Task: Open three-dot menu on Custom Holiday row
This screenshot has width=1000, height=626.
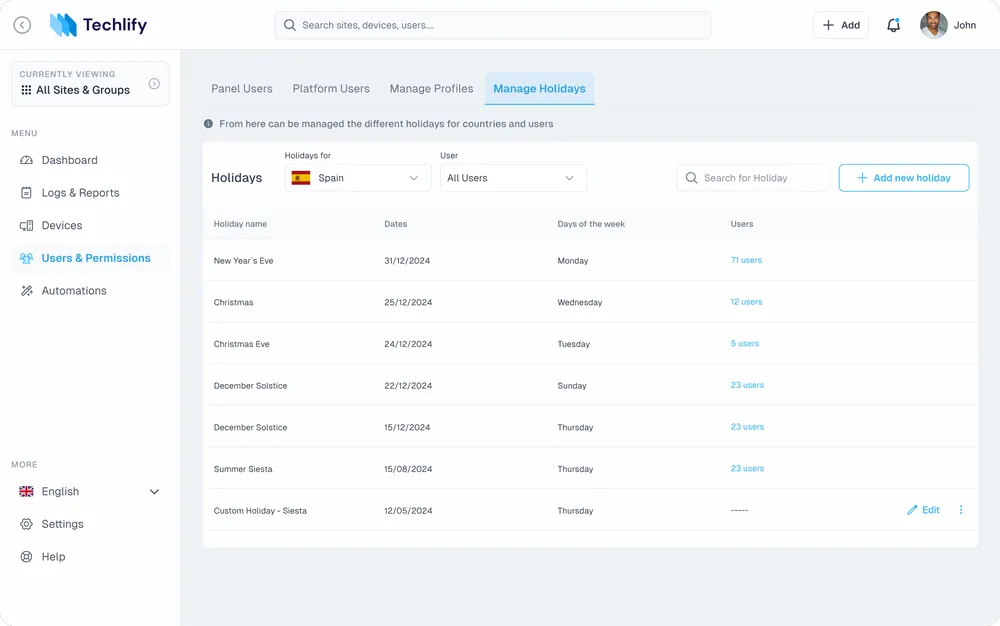Action: pyautogui.click(x=961, y=510)
